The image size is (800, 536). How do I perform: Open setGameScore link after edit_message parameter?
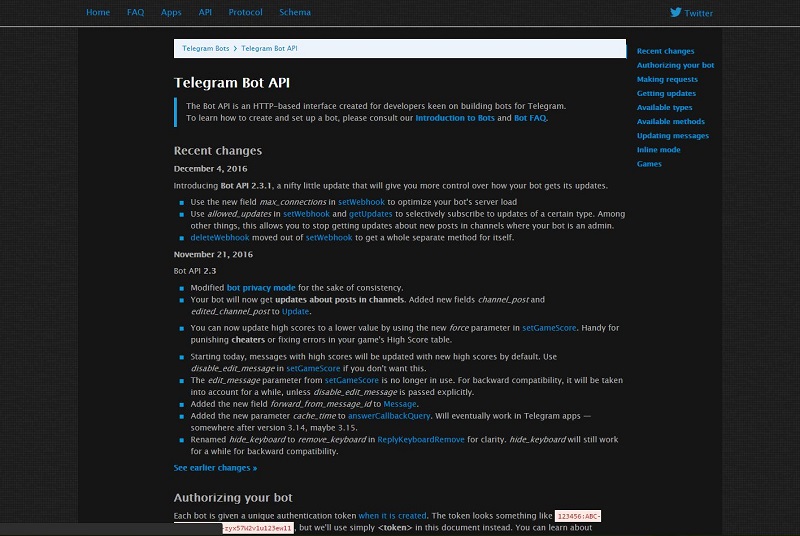[x=352, y=380]
